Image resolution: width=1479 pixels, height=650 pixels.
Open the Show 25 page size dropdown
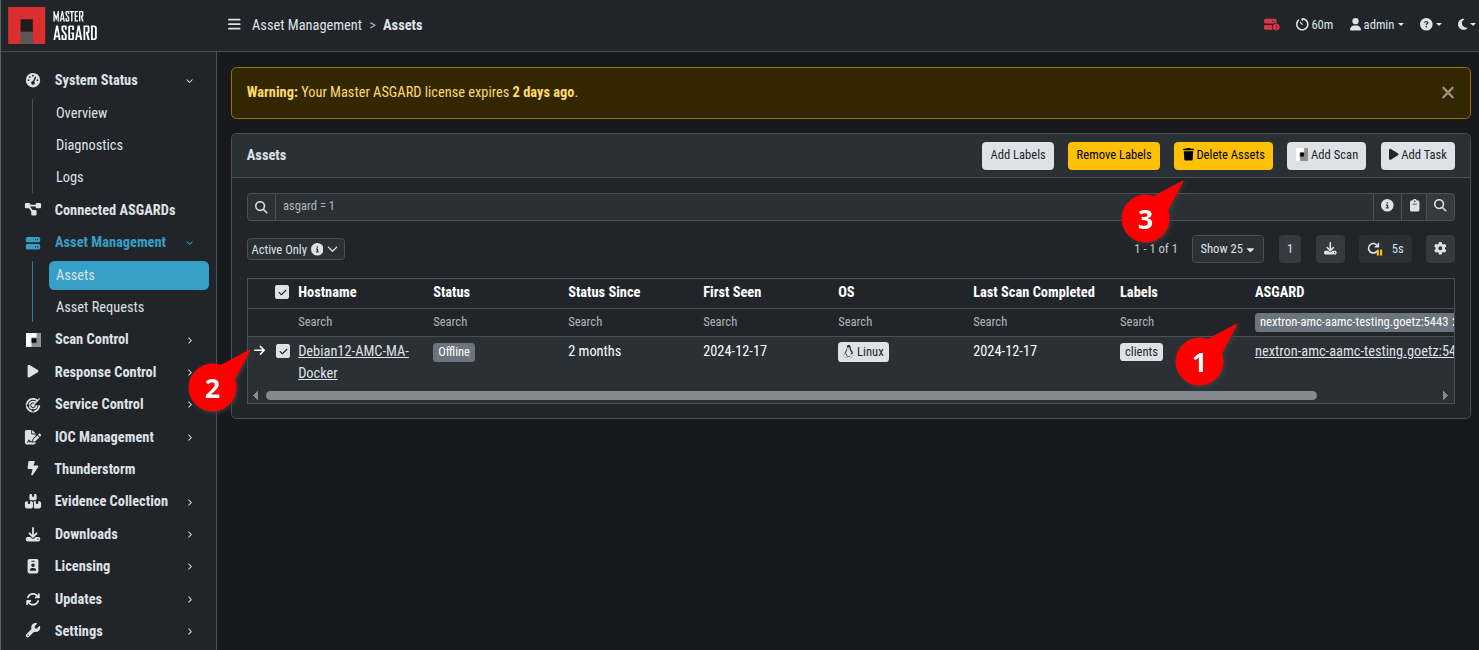[x=1227, y=249]
